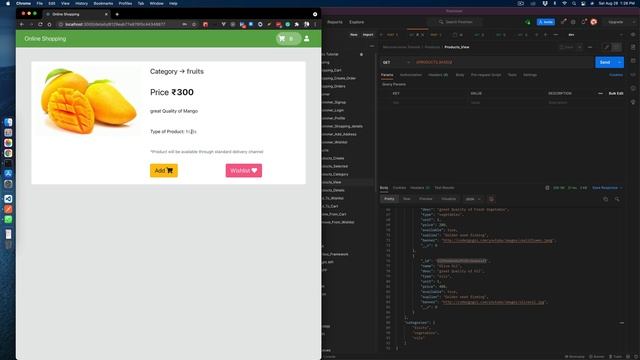Open the History menu

pyautogui.click(x=81, y=3)
